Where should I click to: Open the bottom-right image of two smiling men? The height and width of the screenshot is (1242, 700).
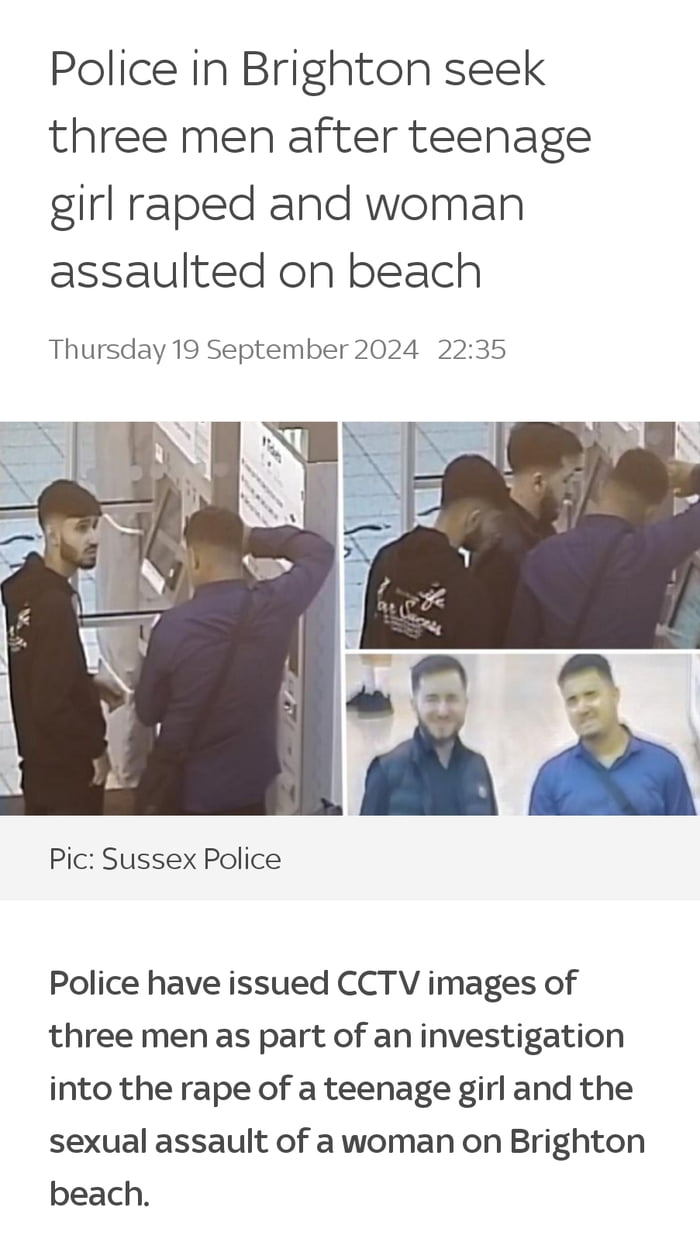point(522,735)
